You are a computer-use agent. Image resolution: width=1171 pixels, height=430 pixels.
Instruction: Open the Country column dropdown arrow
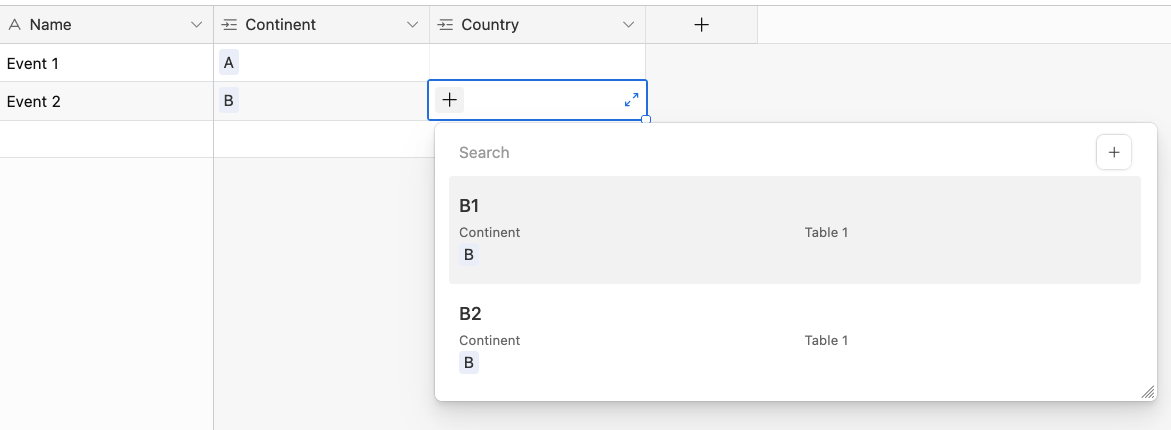(x=628, y=25)
